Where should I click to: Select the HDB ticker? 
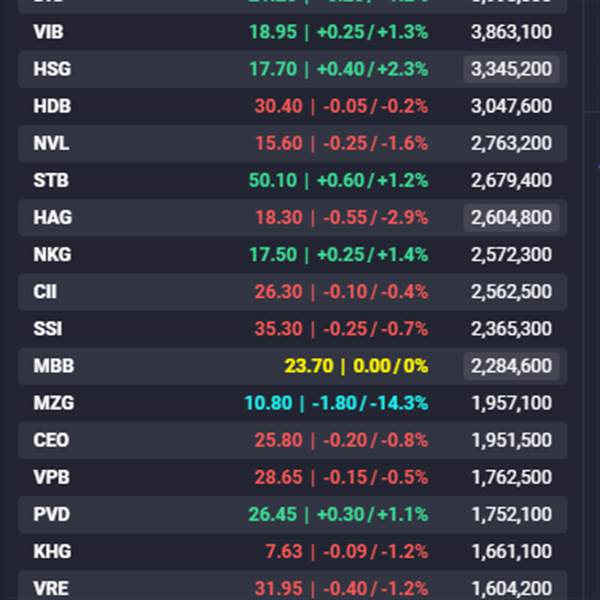52,106
